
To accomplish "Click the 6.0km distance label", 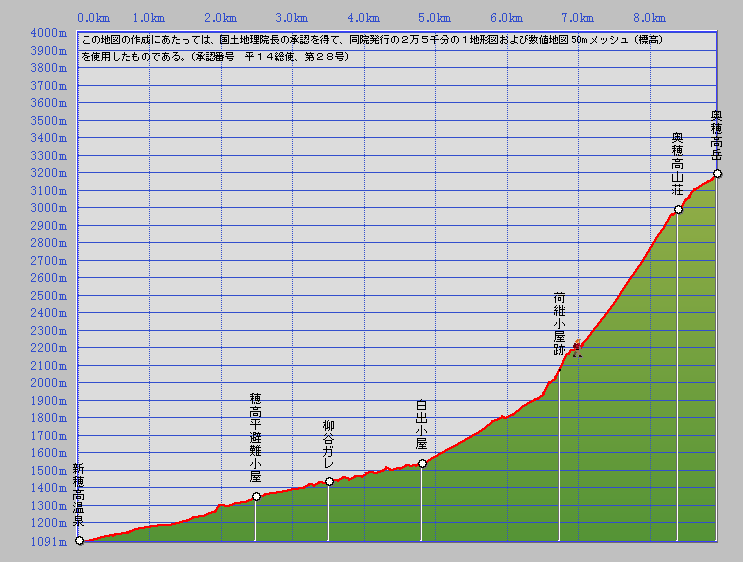I will pos(507,18).
